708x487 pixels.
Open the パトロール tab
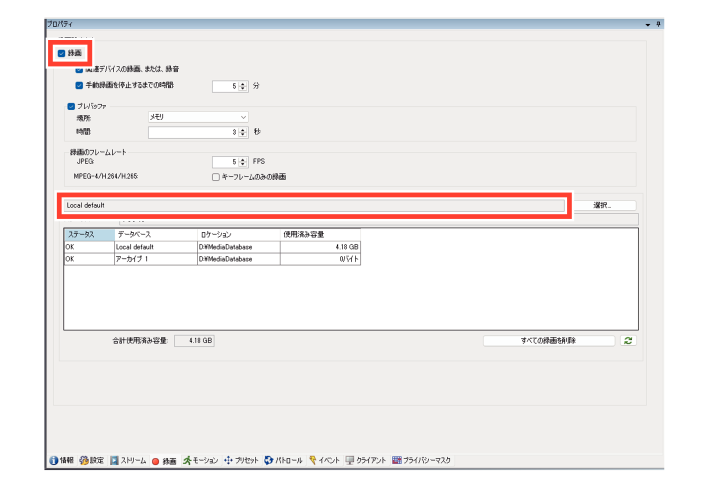point(284,460)
